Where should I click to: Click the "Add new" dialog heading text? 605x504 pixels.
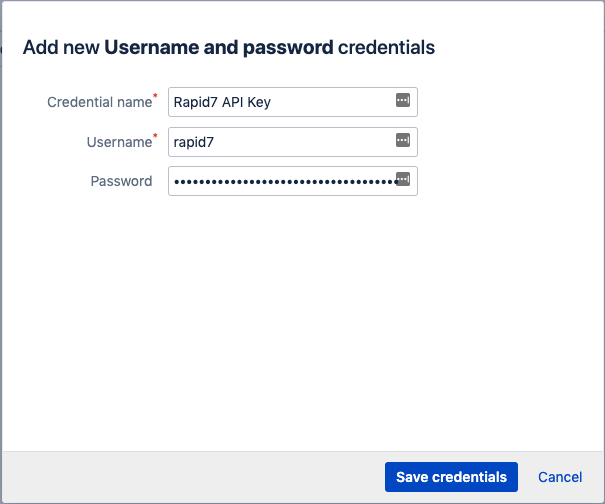tap(61, 47)
